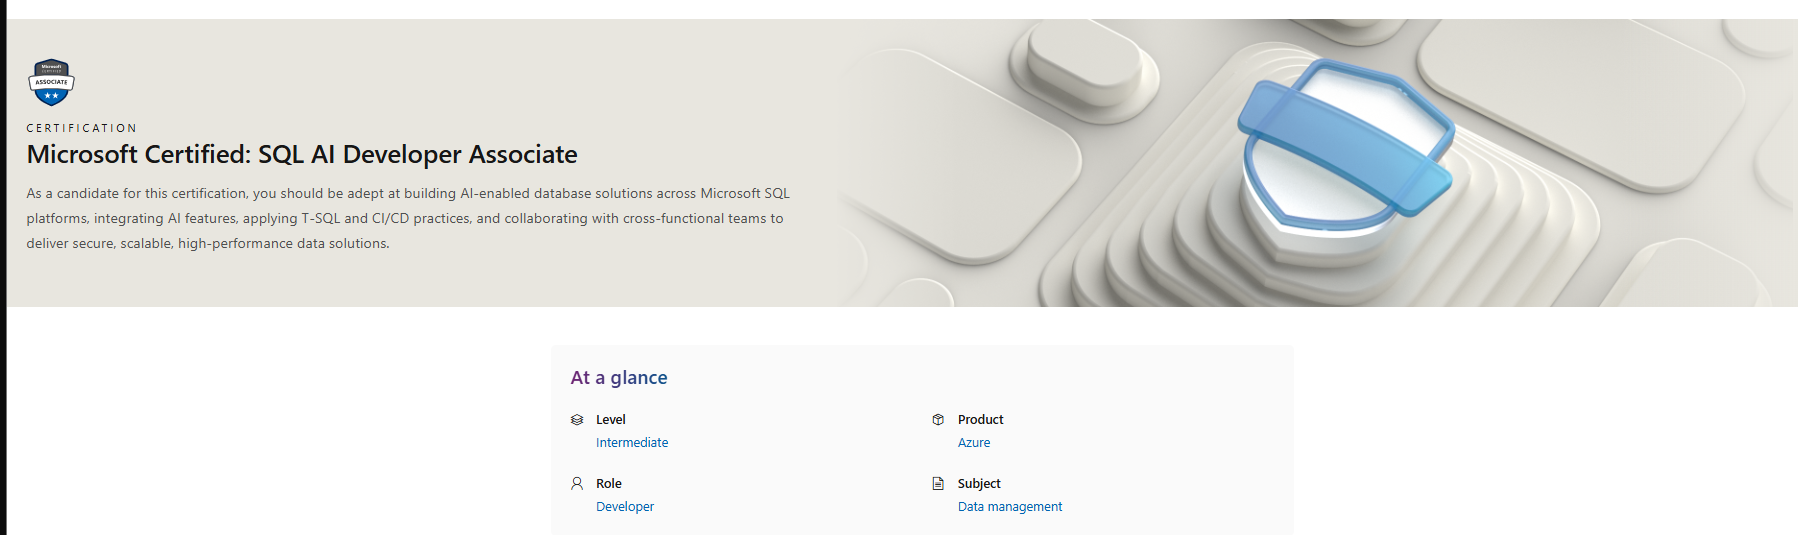Click the Subject label

[x=979, y=484]
